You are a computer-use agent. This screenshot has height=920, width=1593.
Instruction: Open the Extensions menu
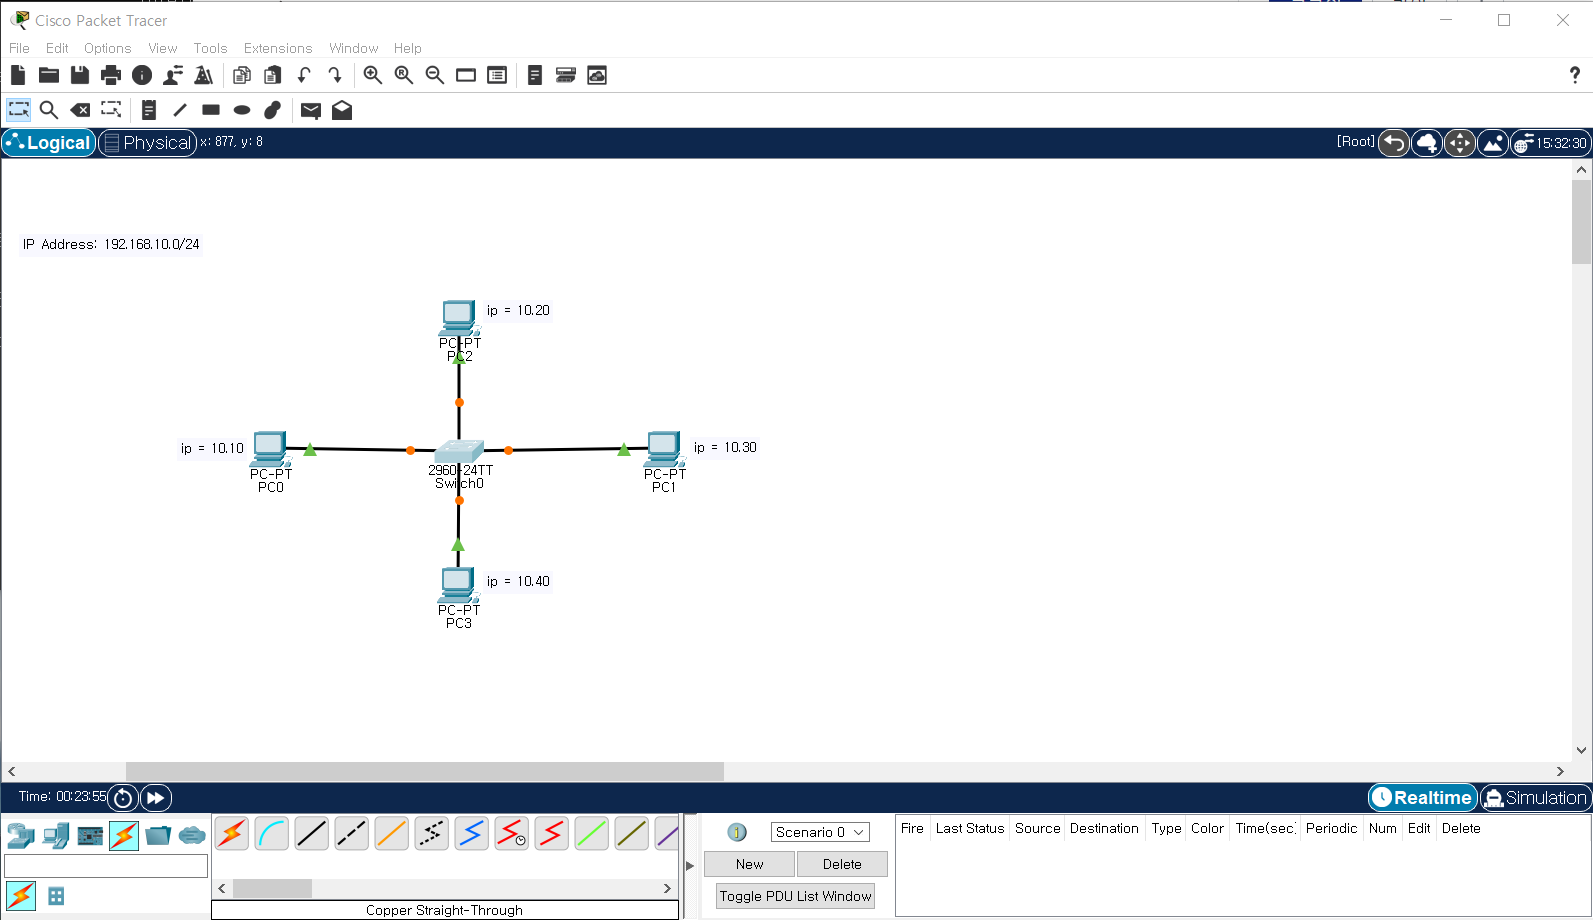(x=278, y=48)
